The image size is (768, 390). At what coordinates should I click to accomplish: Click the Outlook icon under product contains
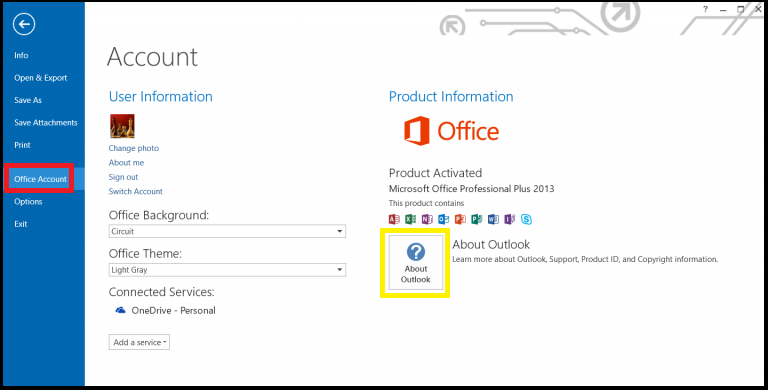[444, 219]
